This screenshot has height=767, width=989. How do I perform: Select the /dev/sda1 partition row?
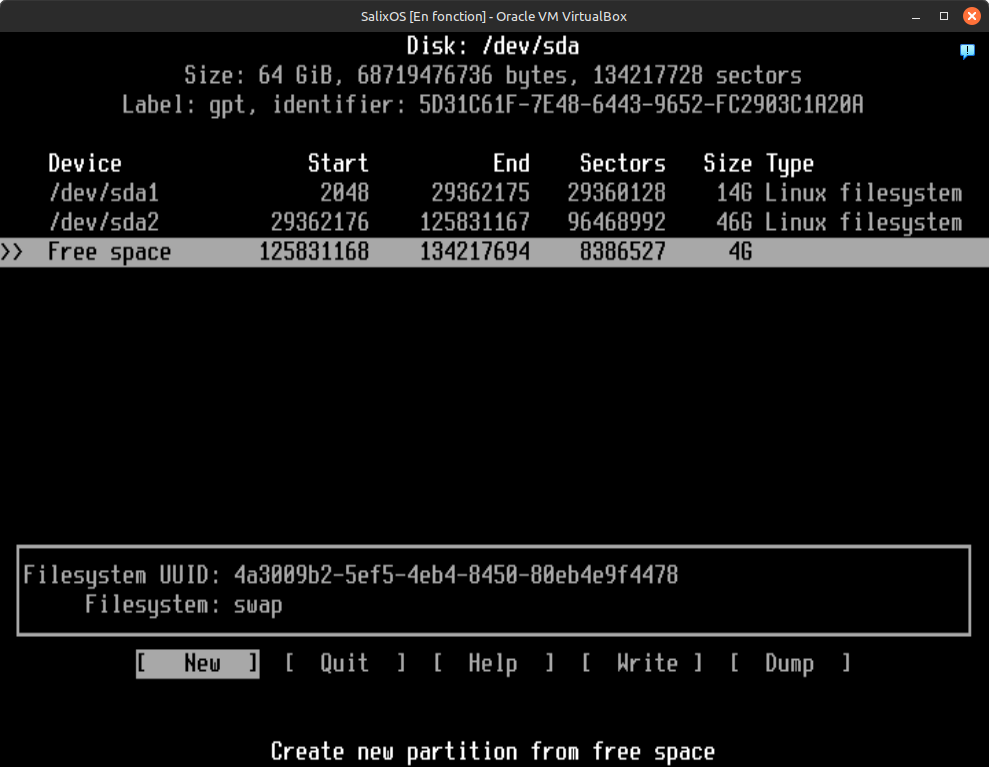pos(103,193)
